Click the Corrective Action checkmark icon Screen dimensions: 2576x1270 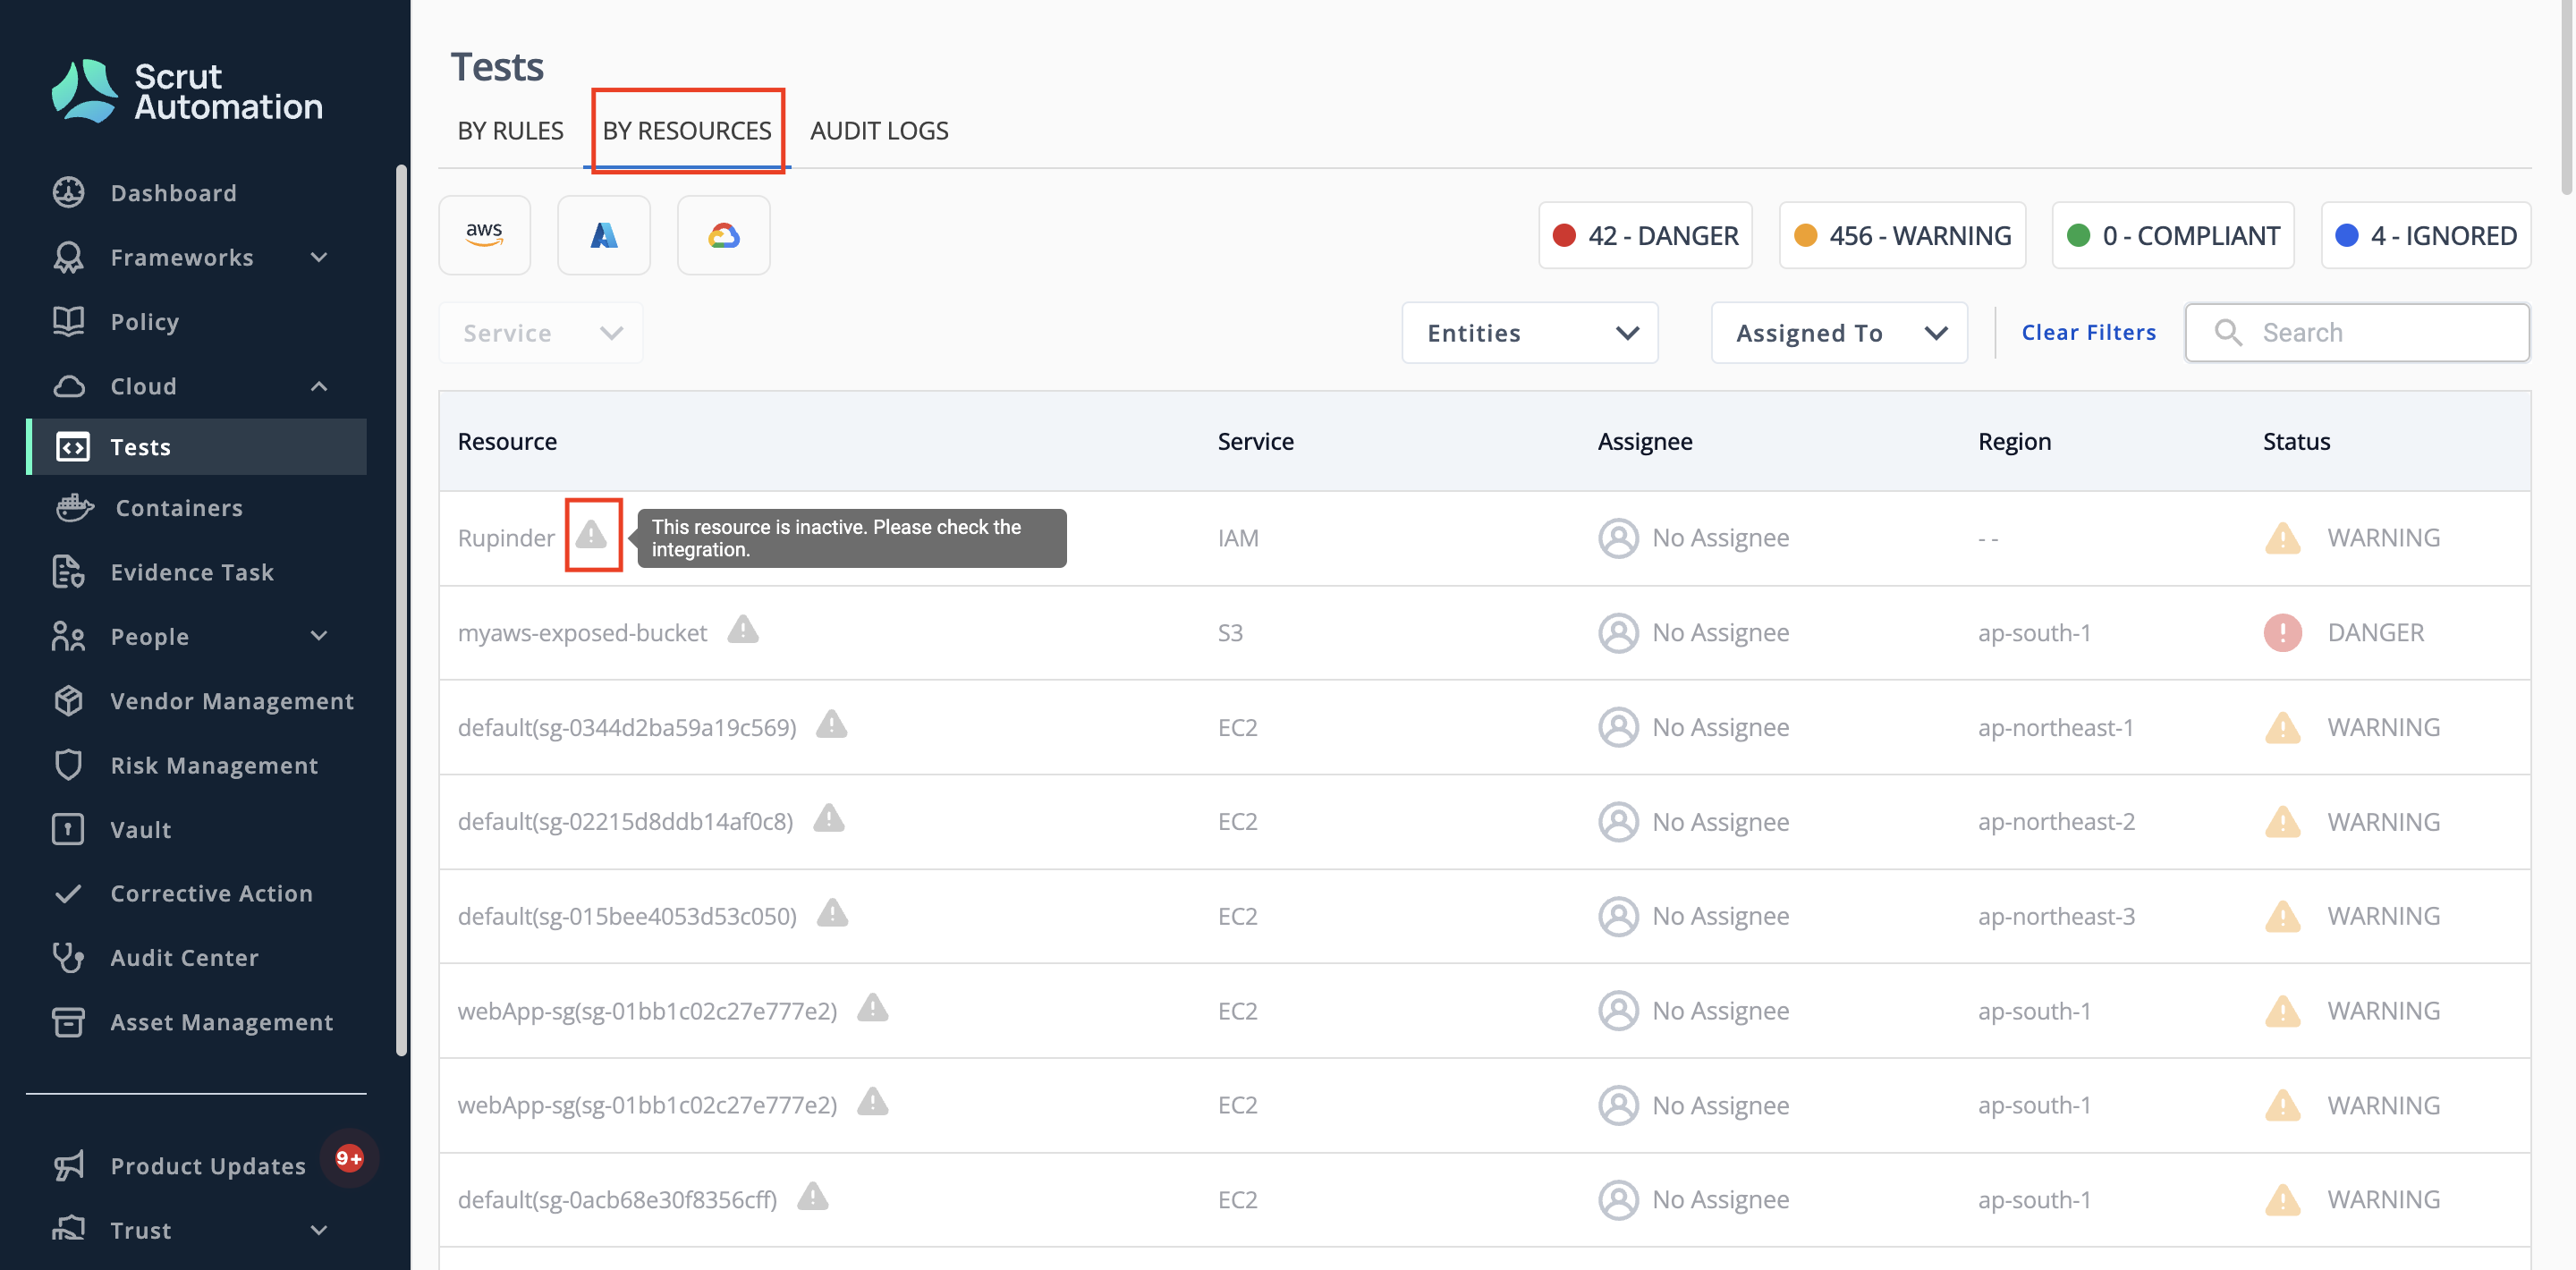pyautogui.click(x=68, y=893)
